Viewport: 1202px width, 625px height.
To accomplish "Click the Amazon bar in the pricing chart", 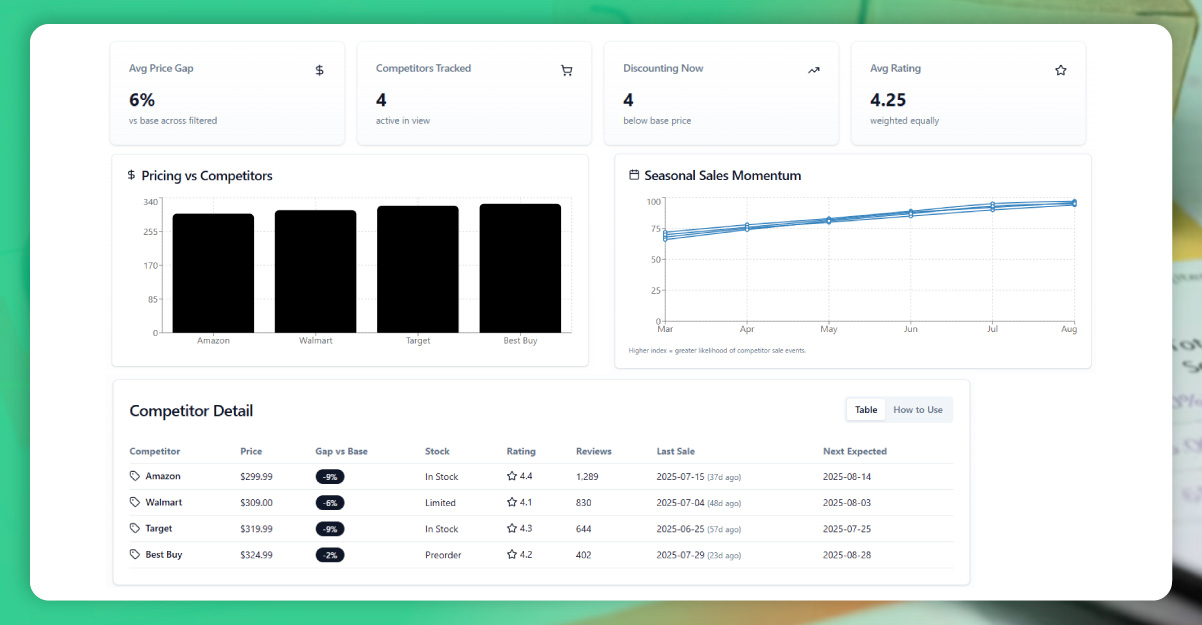I will [x=213, y=273].
